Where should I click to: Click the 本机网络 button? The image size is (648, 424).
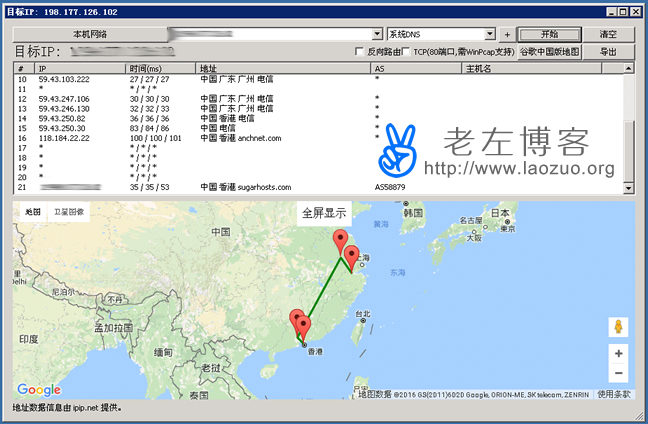point(90,34)
